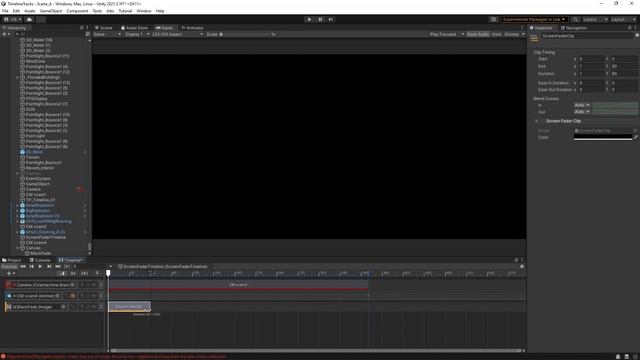Switch to the Animator tab

pyautogui.click(x=192, y=28)
